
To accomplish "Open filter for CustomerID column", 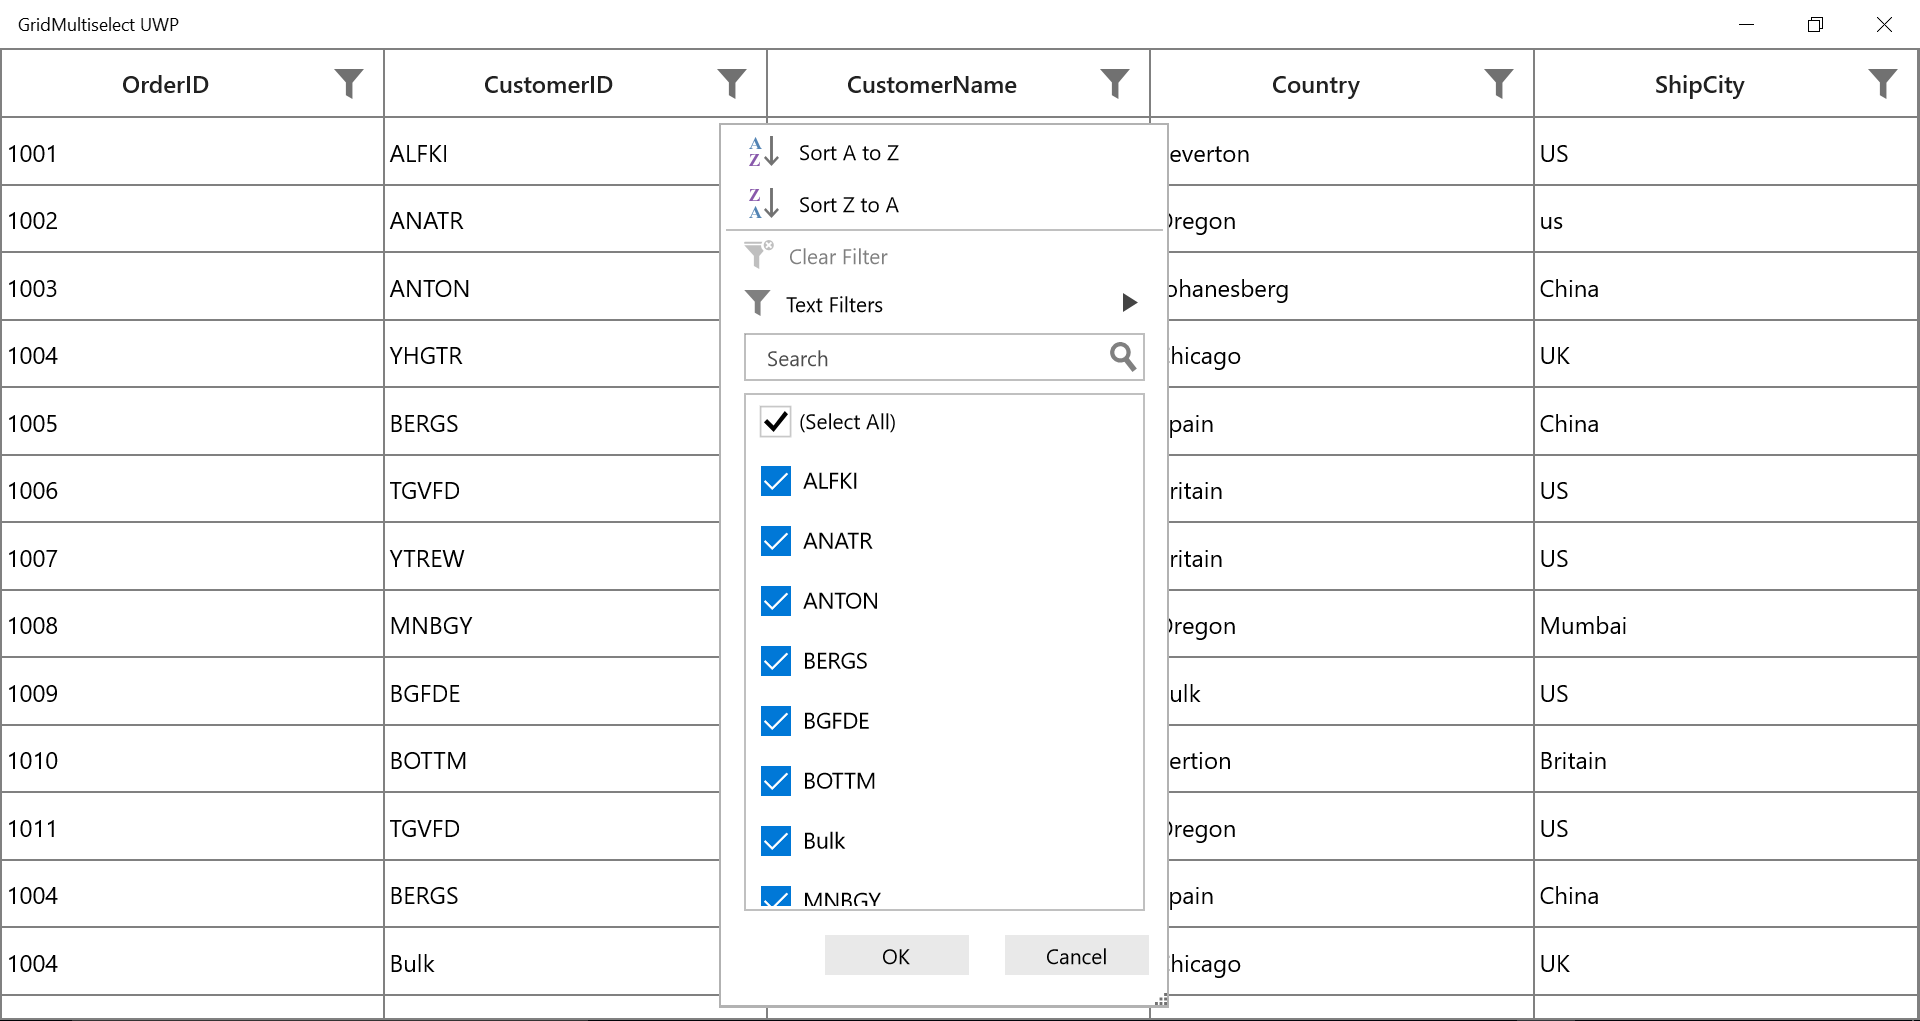I will point(732,84).
